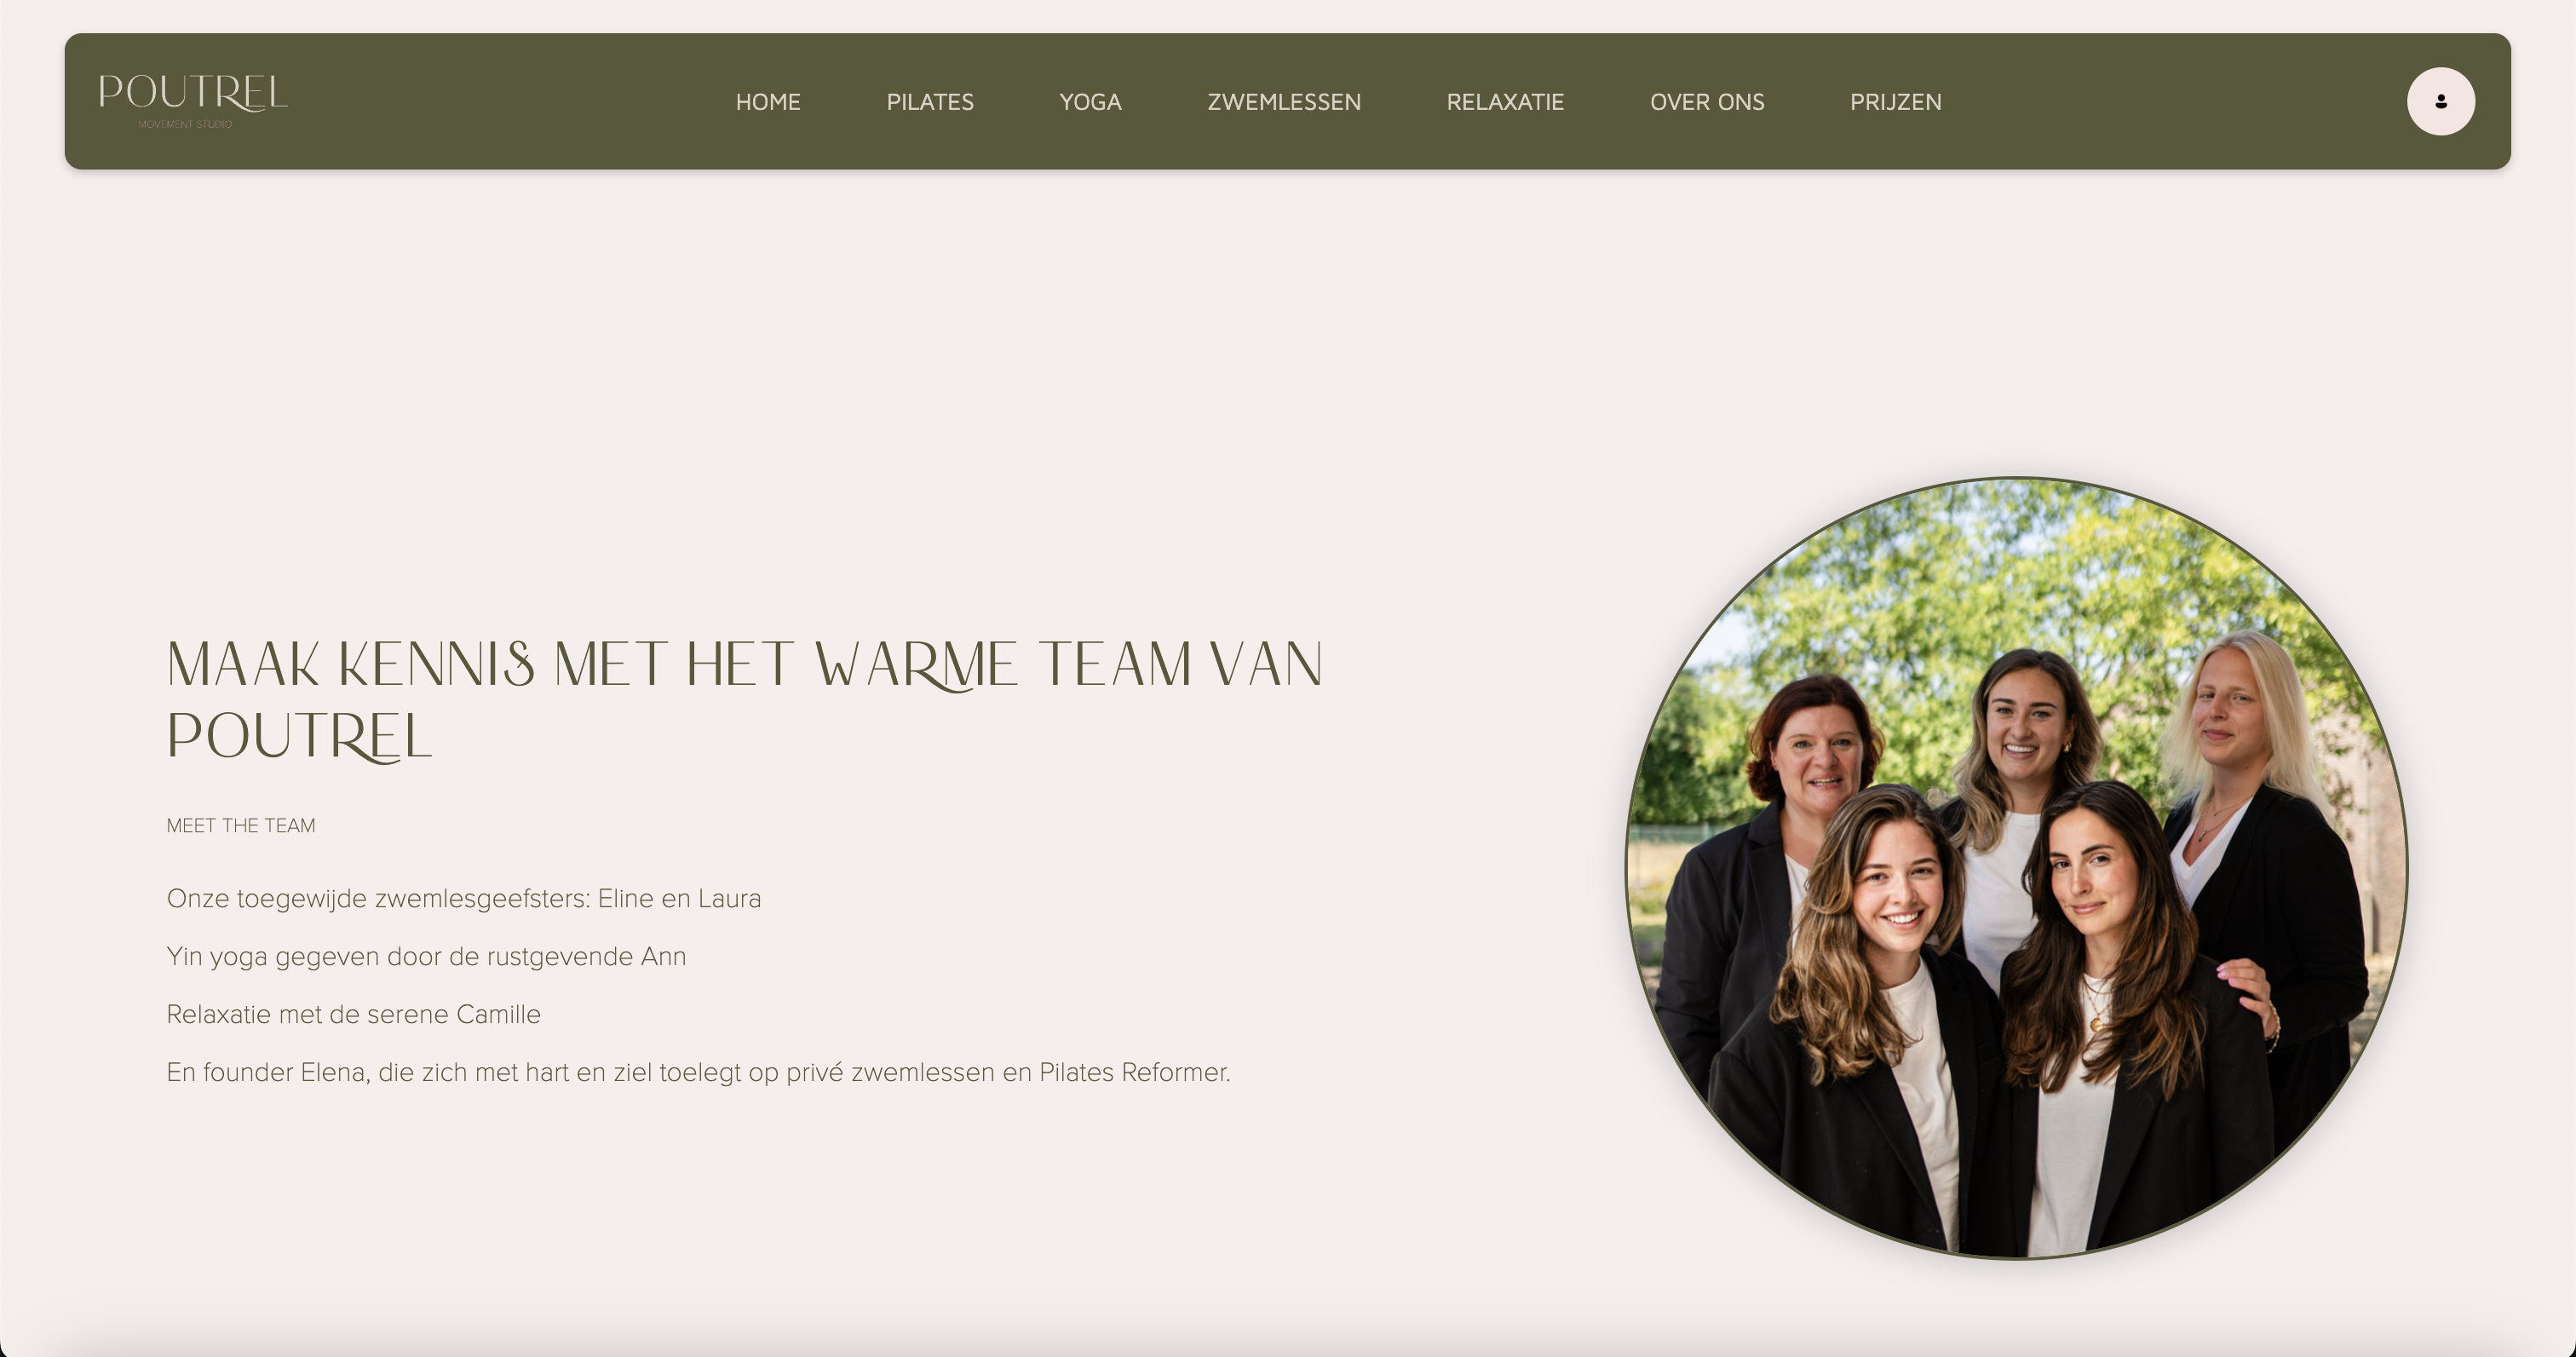Click the sentence about founder Elena
The width and height of the screenshot is (2576, 1357).
coord(698,1073)
